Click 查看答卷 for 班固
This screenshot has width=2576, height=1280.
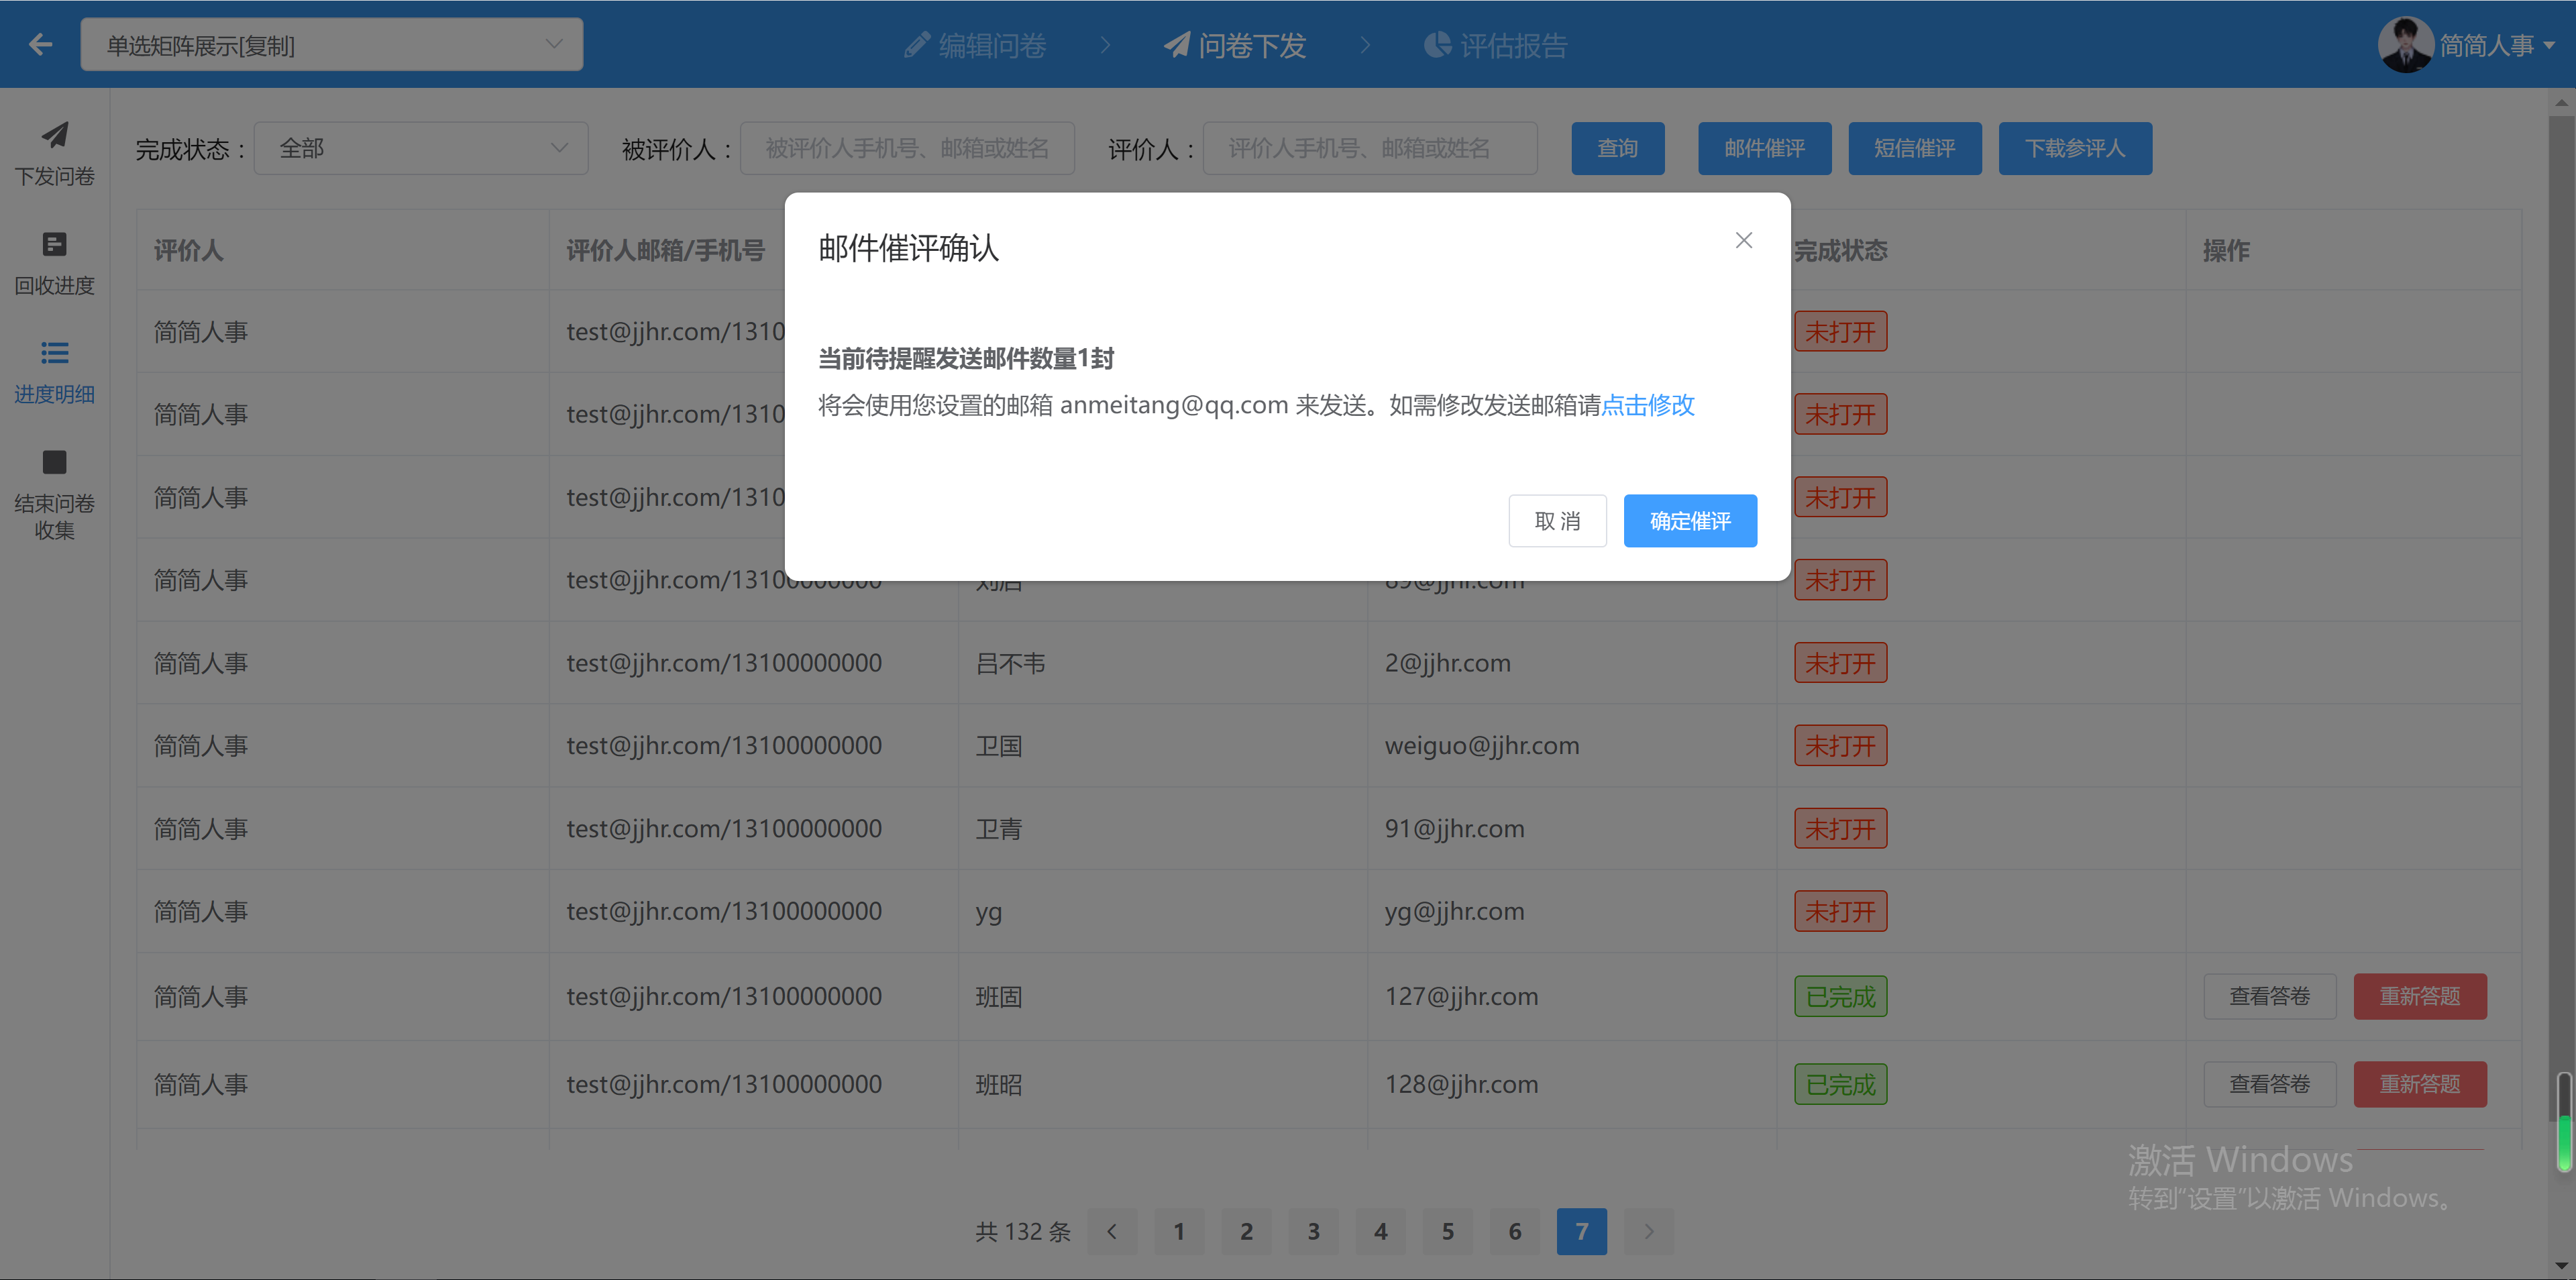point(2269,997)
